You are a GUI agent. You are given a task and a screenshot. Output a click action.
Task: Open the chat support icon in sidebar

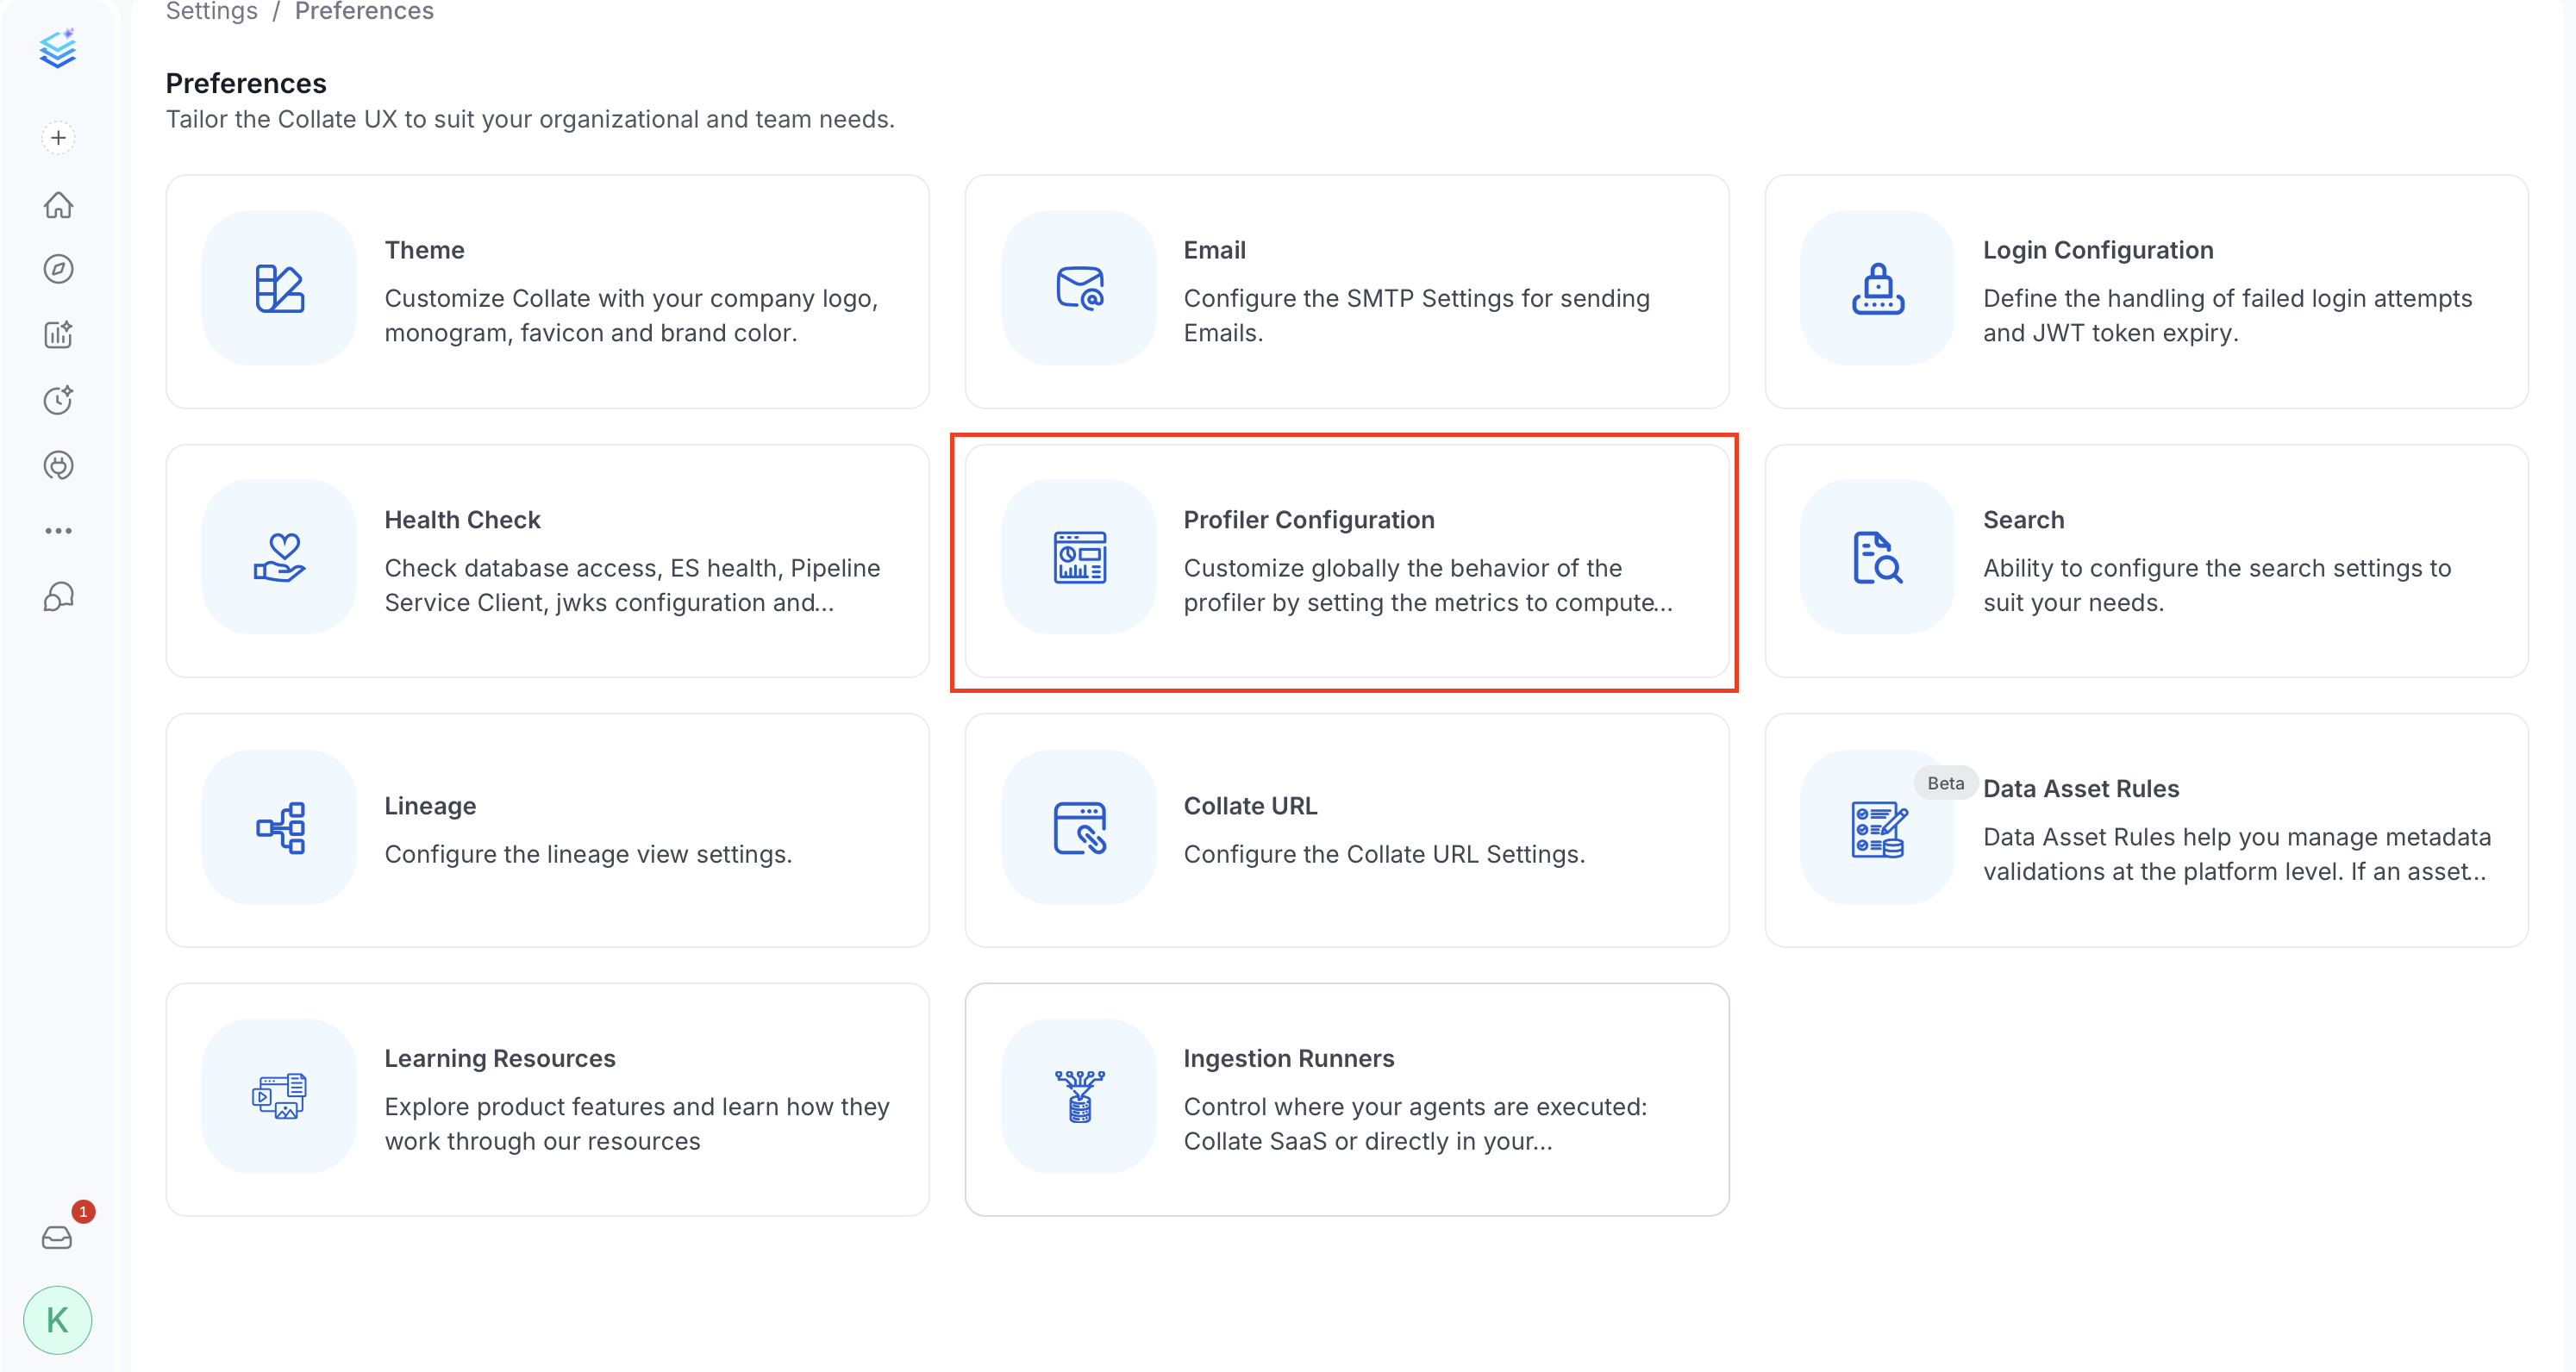pyautogui.click(x=58, y=596)
